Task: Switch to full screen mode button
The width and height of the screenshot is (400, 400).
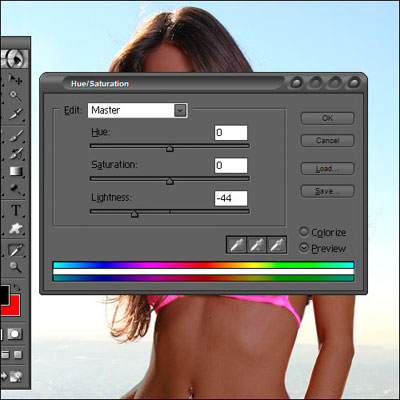Action: pyautogui.click(x=18, y=355)
